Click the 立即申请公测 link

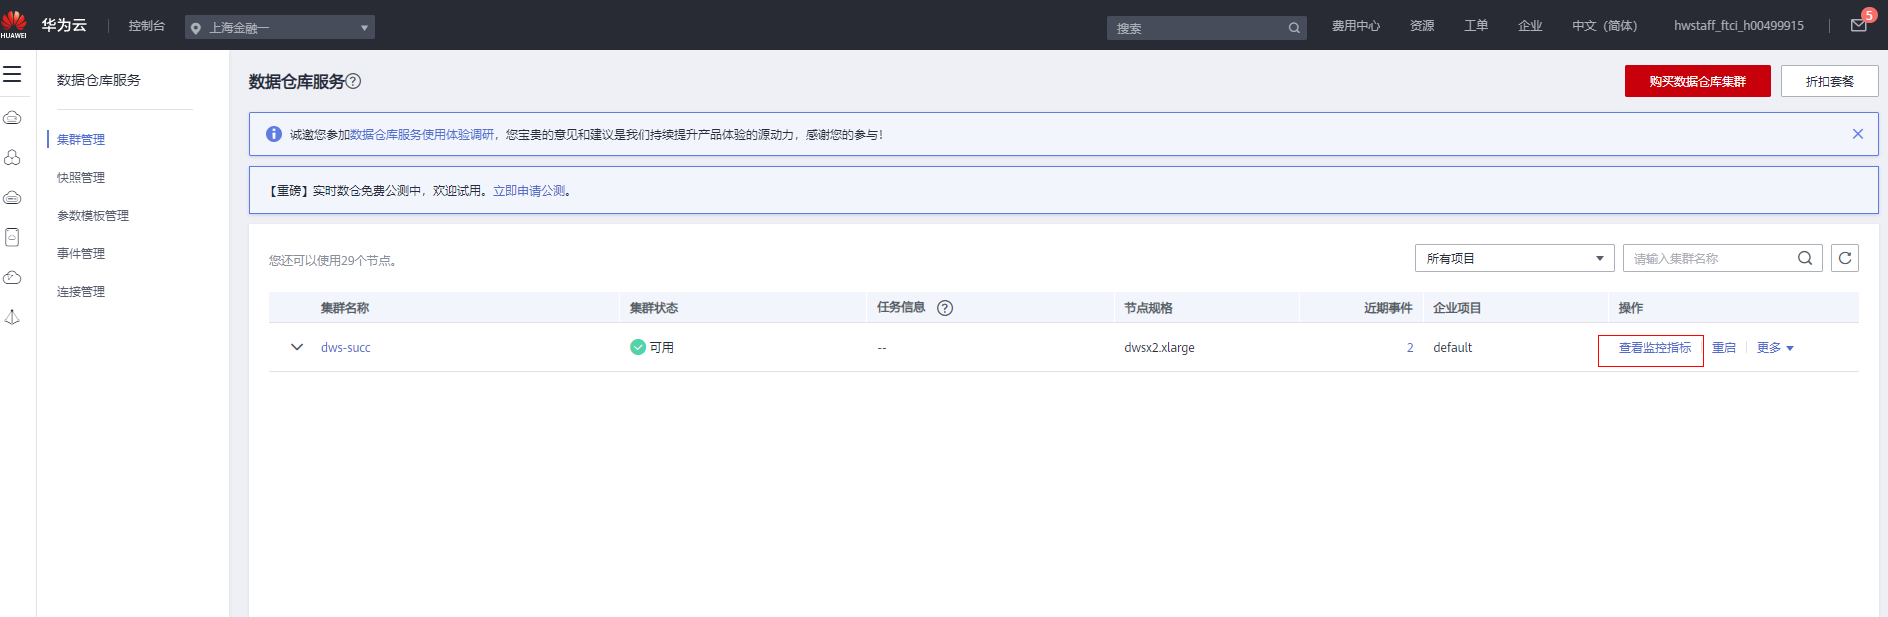[529, 190]
